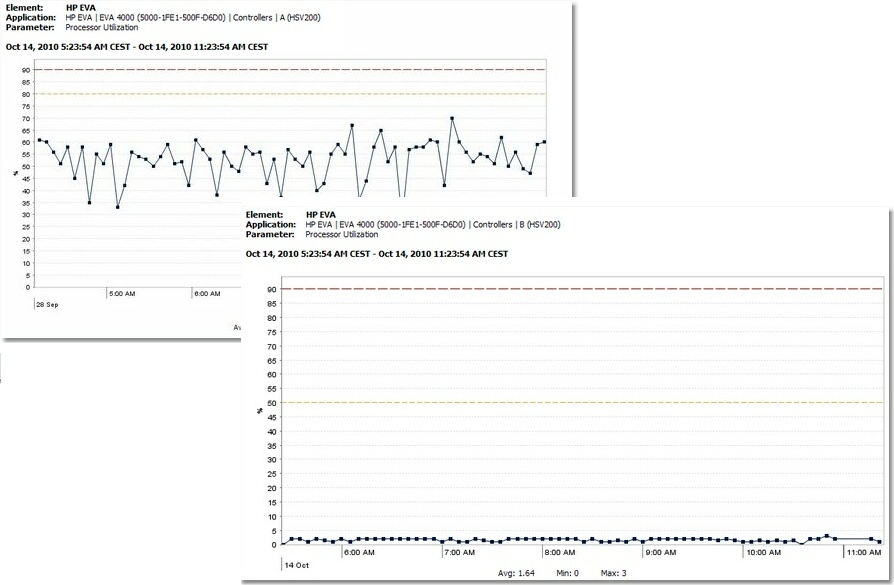This screenshot has width=894, height=585.
Task: Click the '%' y-axis title on Controller B
Action: (x=260, y=410)
